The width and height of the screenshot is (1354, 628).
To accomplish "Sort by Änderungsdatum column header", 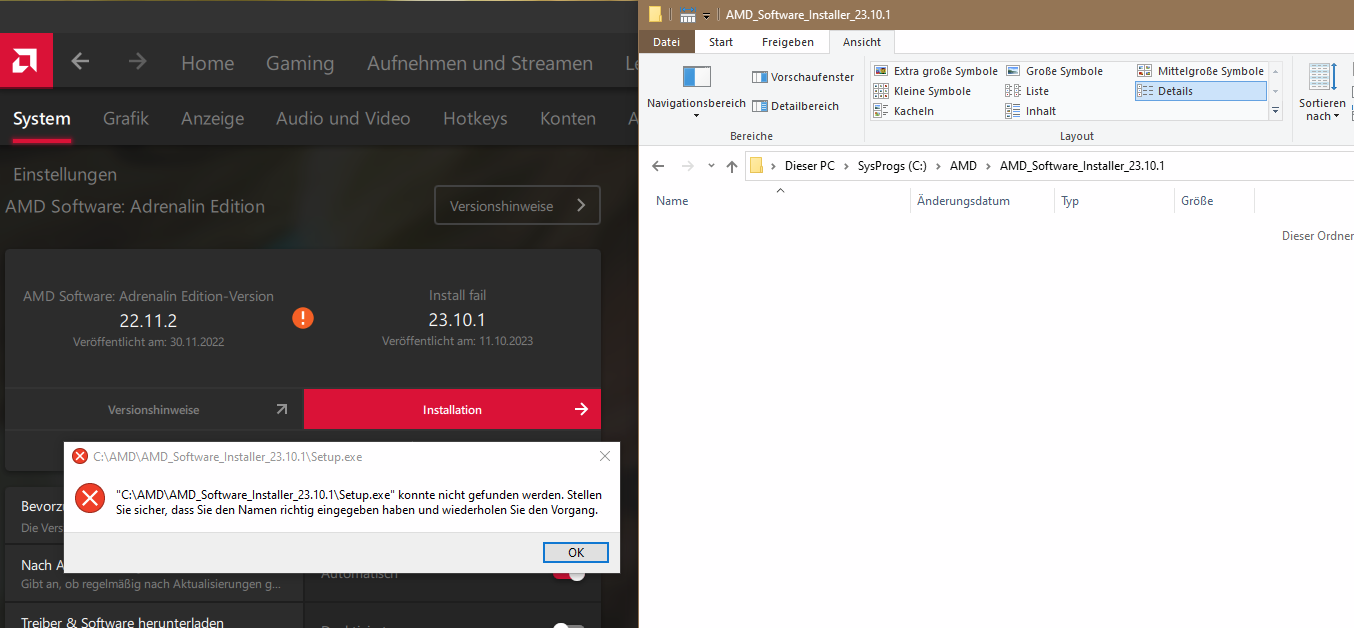I will [983, 201].
